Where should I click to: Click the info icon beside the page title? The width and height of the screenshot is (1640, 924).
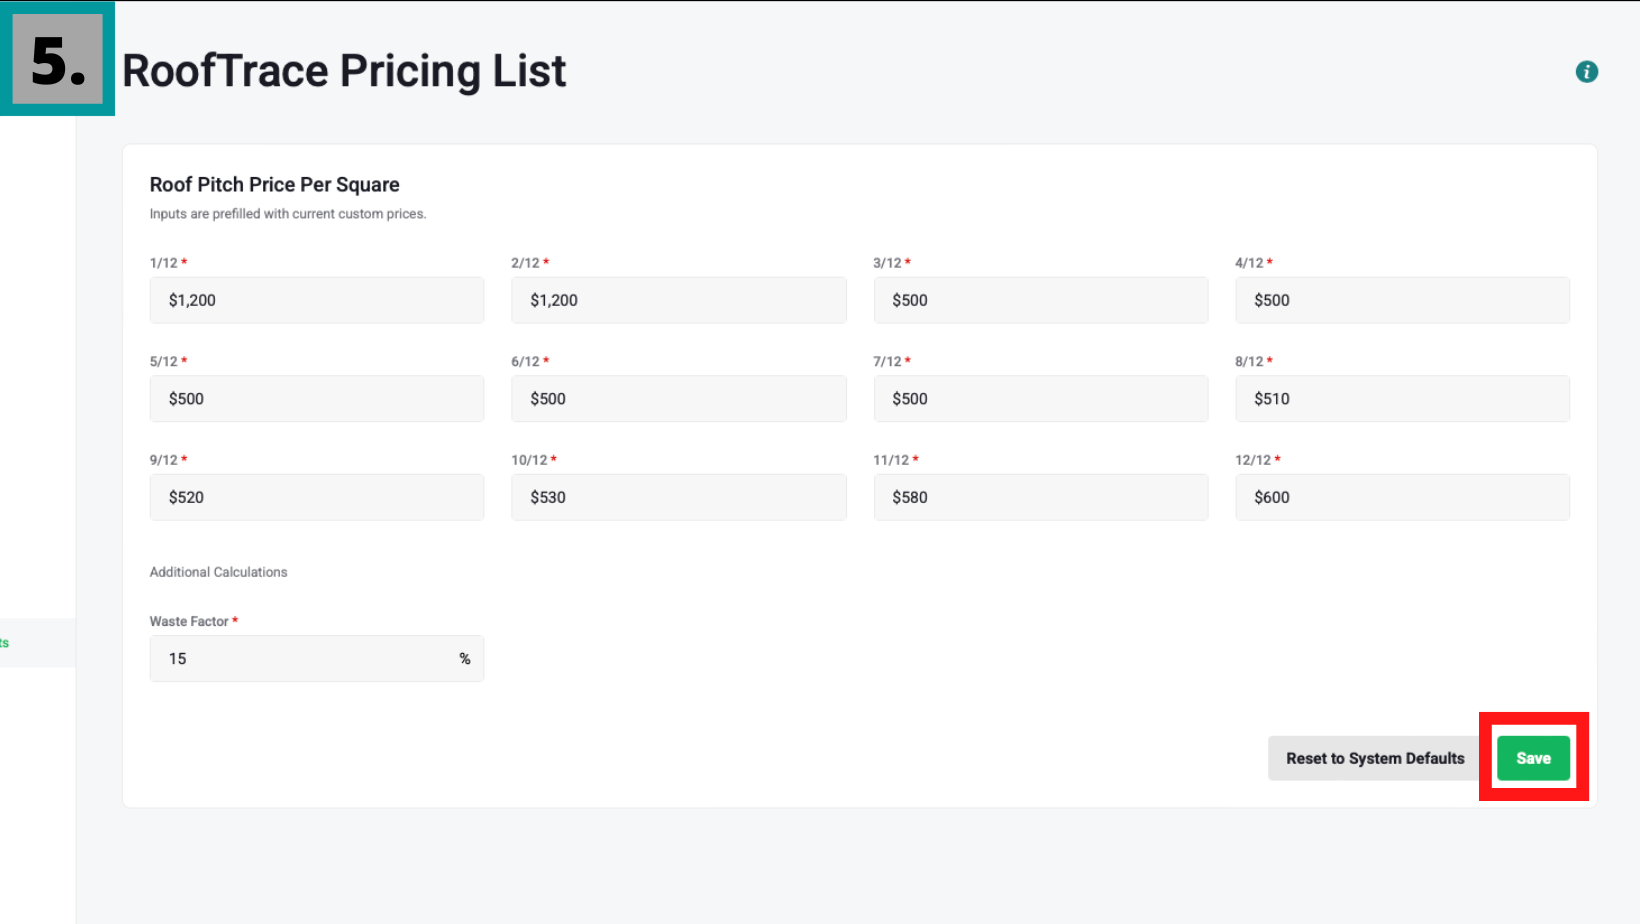coord(1586,72)
